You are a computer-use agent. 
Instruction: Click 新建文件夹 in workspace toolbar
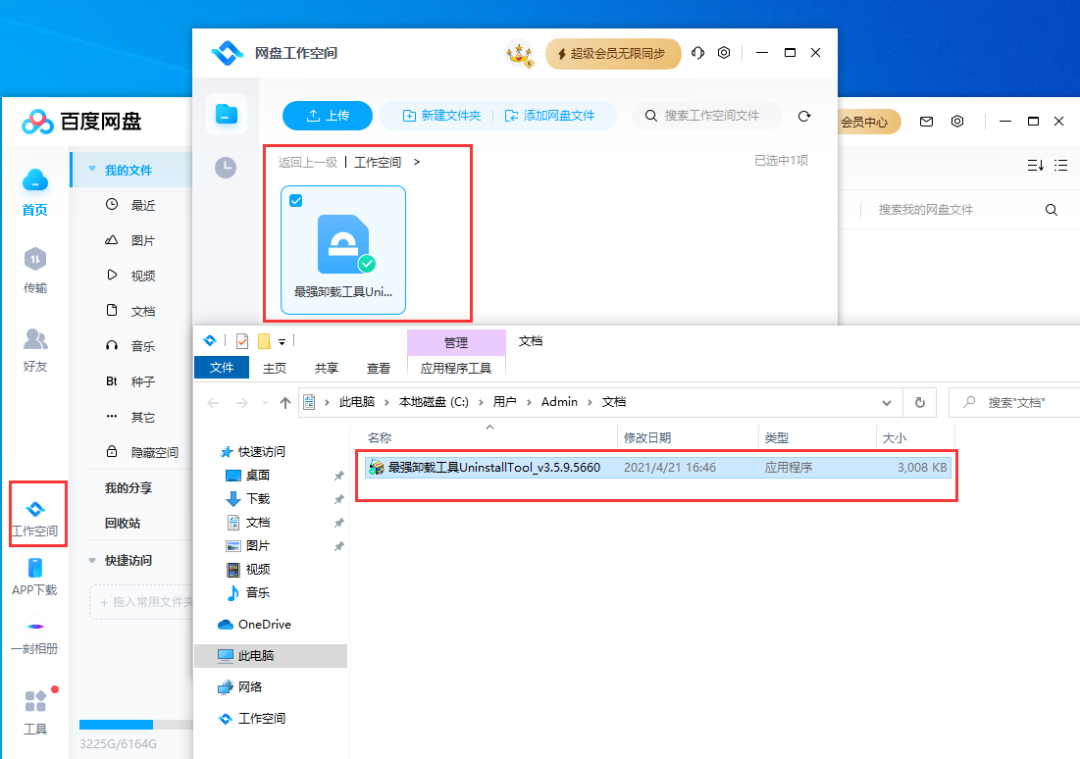coord(442,116)
